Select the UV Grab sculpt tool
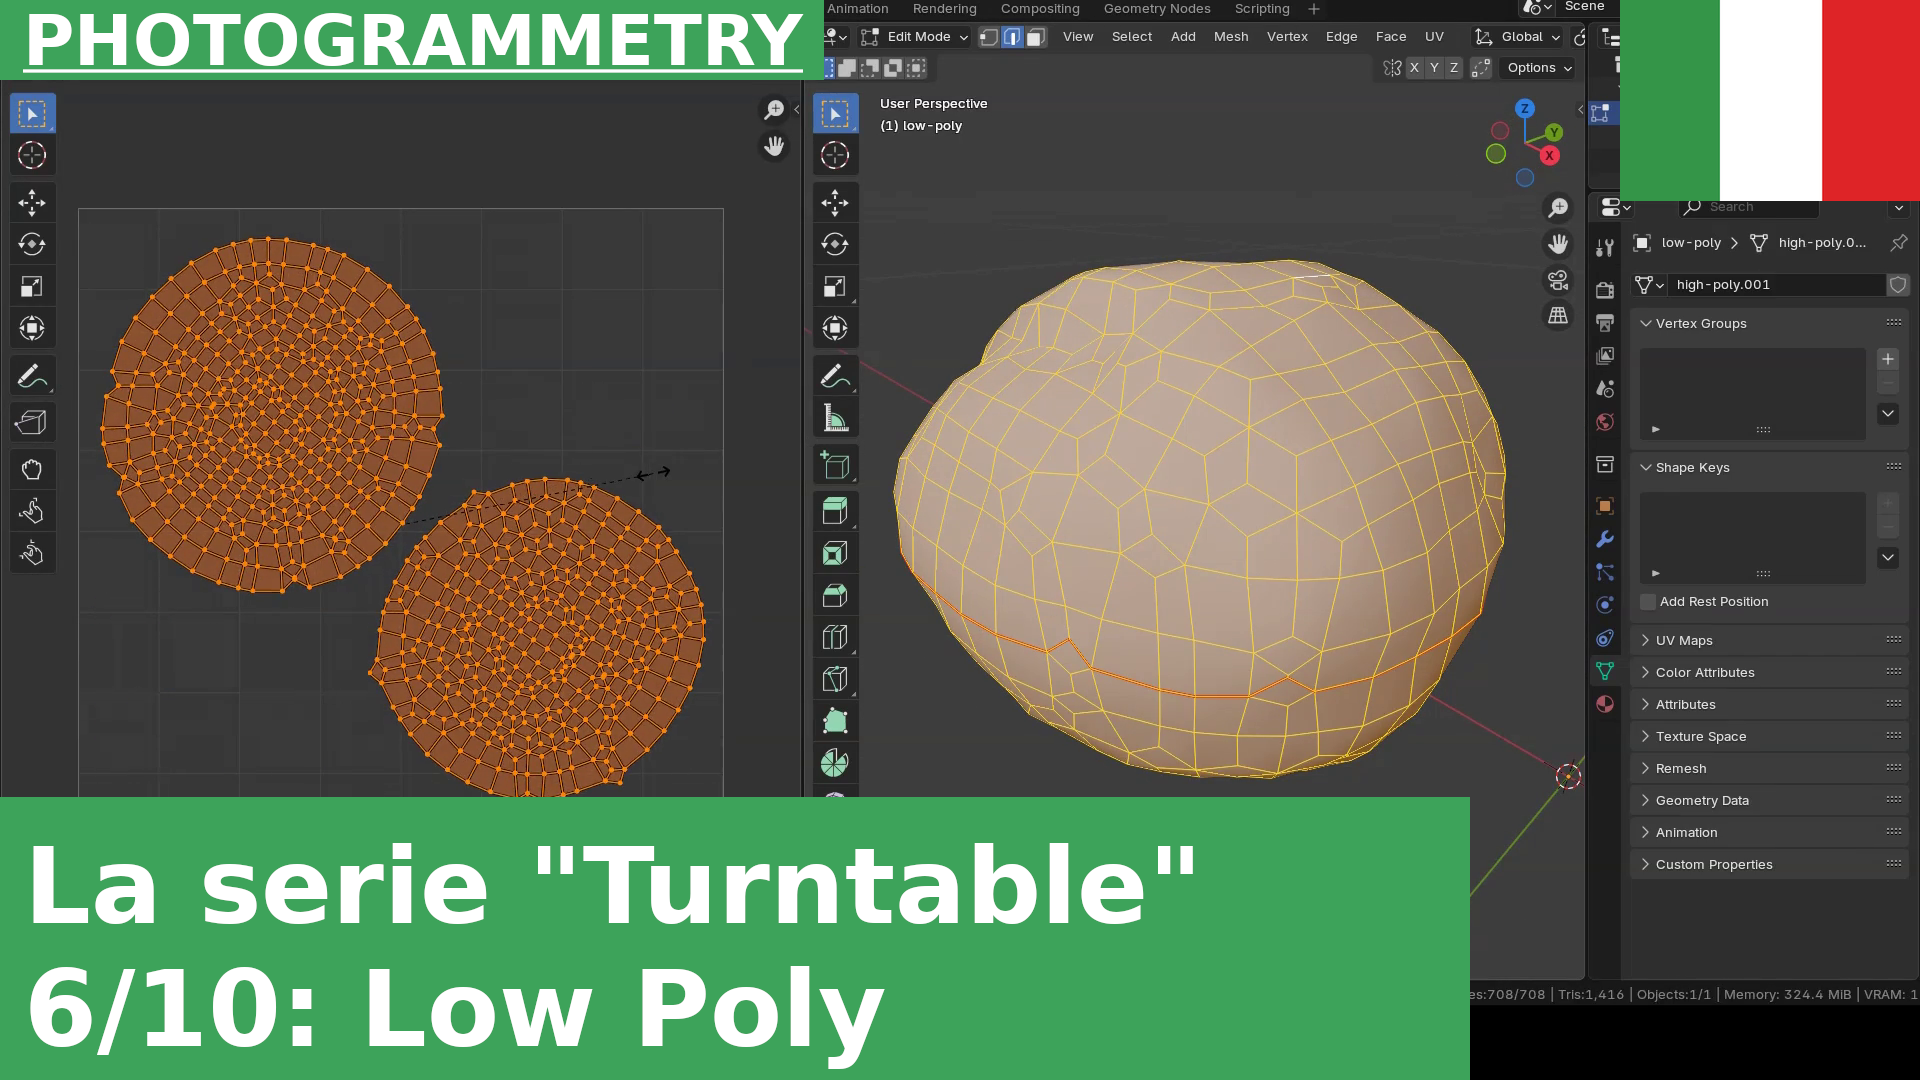This screenshot has height=1080, width=1920. (32, 470)
